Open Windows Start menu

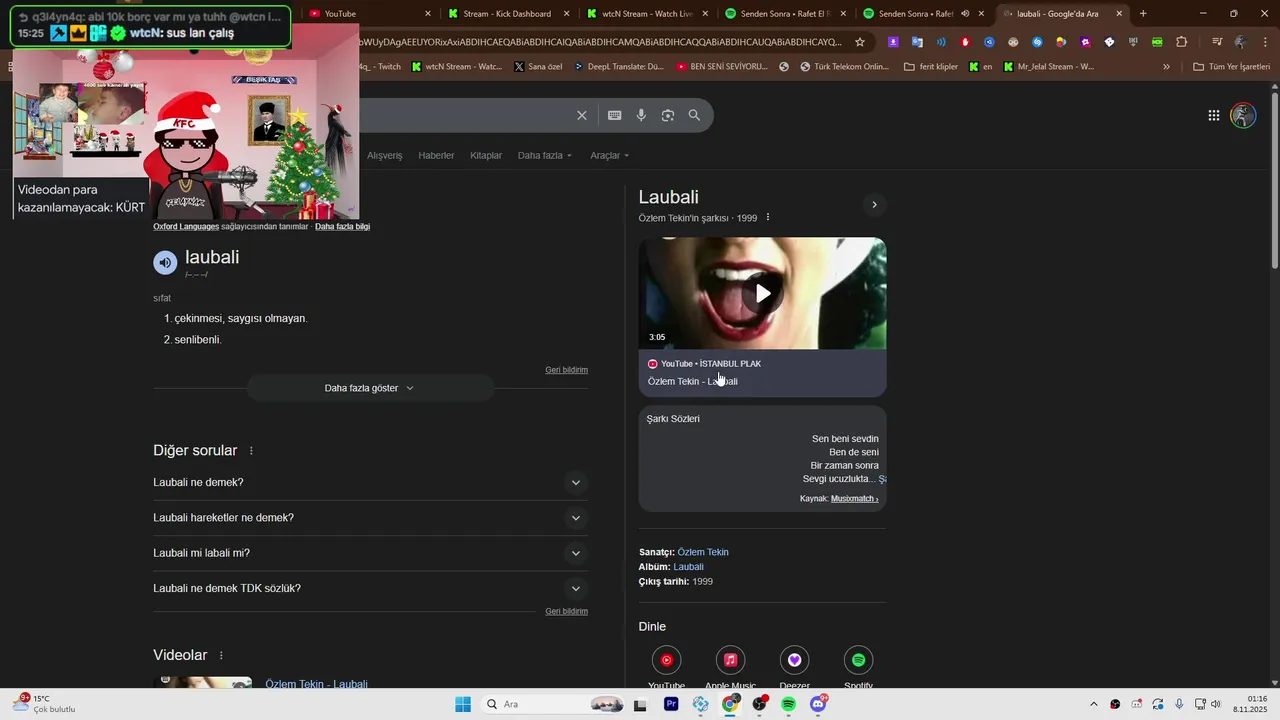click(x=463, y=704)
